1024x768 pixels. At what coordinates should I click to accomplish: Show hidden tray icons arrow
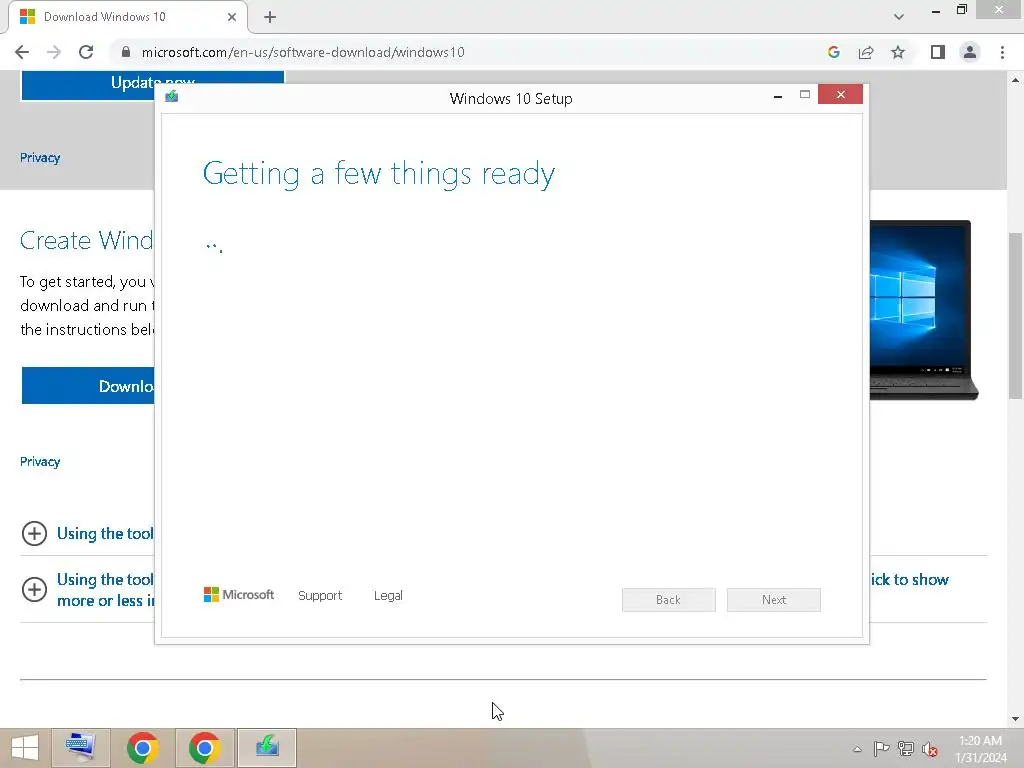(857, 749)
